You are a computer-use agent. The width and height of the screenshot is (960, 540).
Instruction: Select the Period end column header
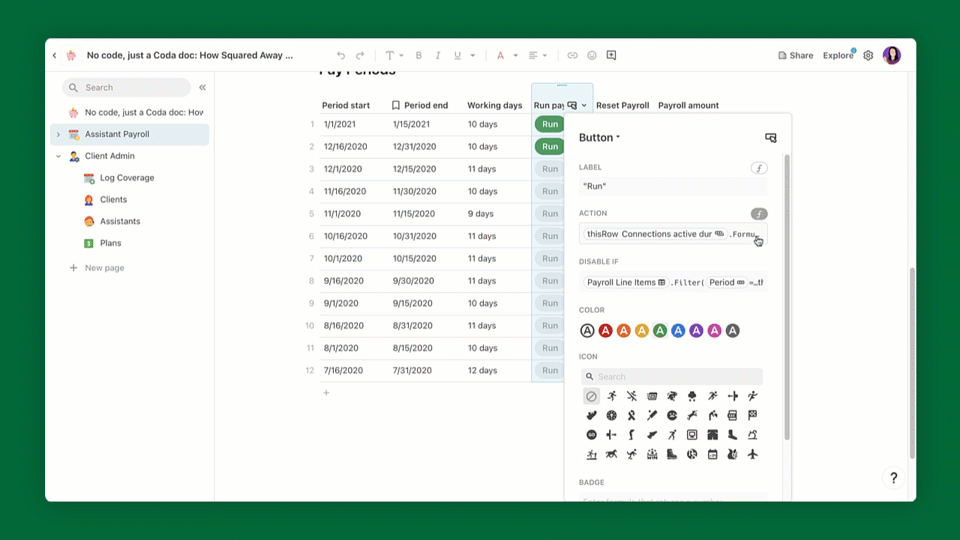point(420,105)
